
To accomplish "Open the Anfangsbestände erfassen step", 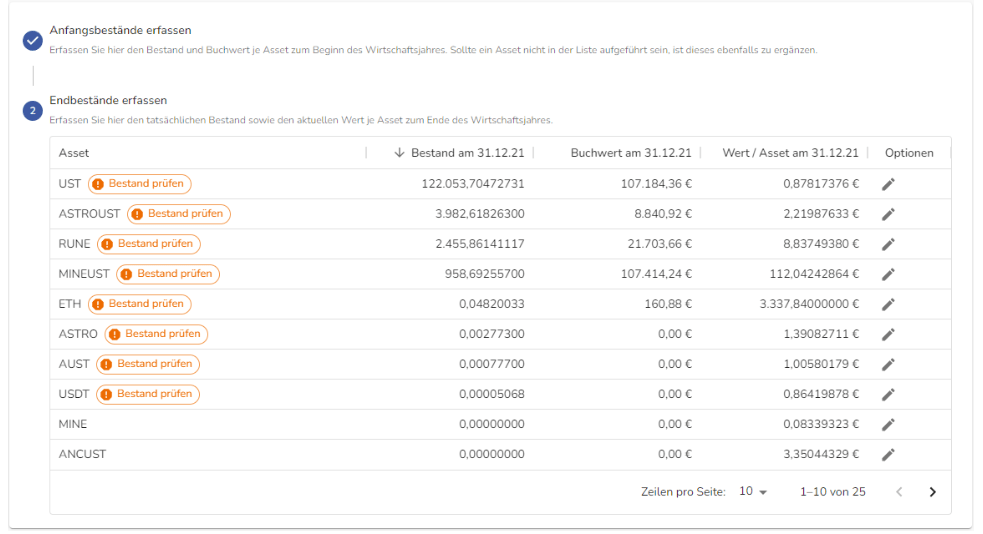I will [x=120, y=30].
